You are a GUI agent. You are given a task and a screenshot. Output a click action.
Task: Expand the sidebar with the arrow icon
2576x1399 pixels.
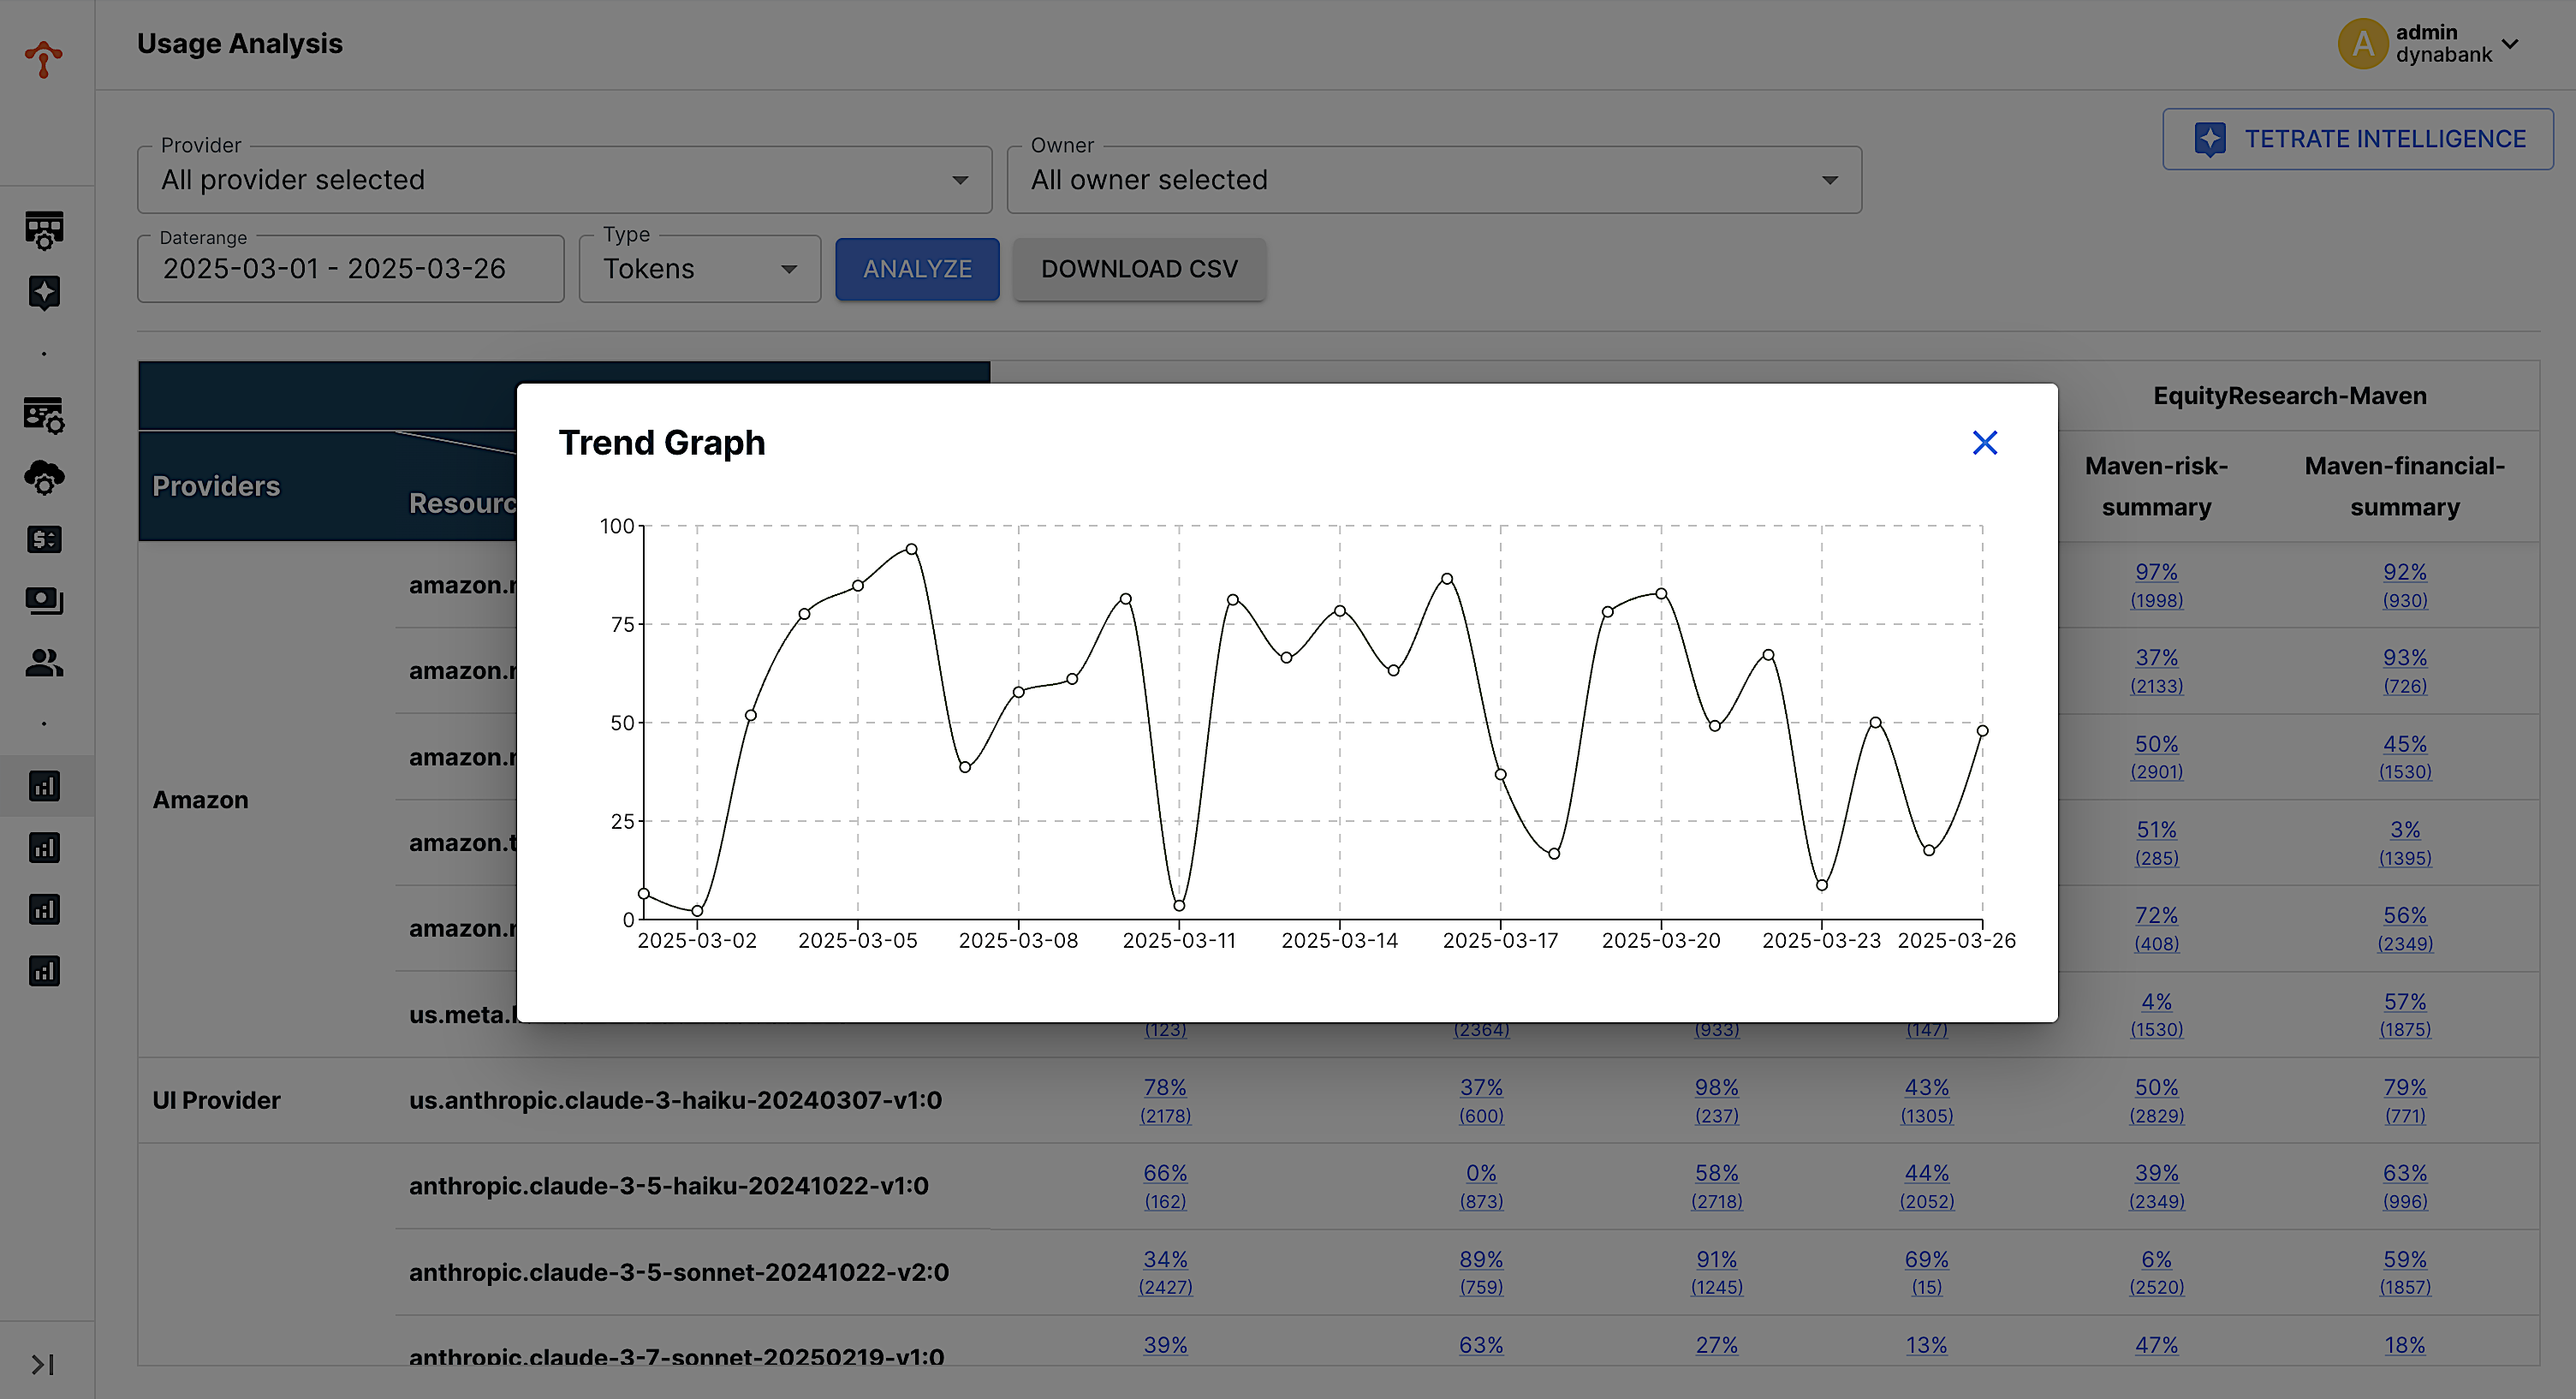tap(42, 1365)
